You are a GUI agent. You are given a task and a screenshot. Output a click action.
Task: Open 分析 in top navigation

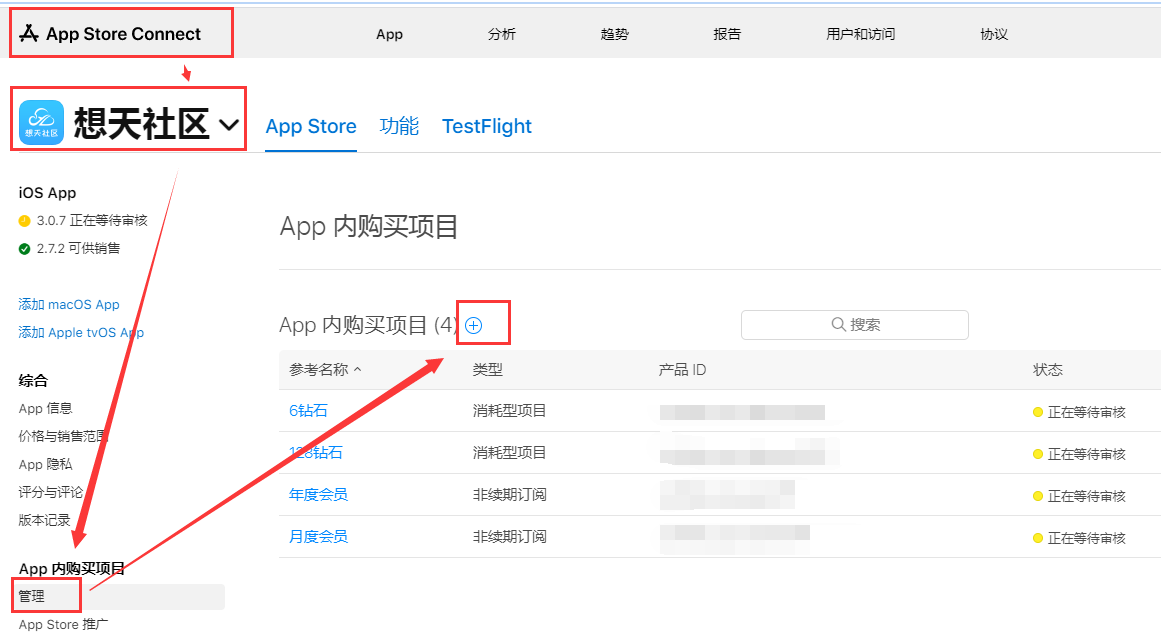click(501, 34)
